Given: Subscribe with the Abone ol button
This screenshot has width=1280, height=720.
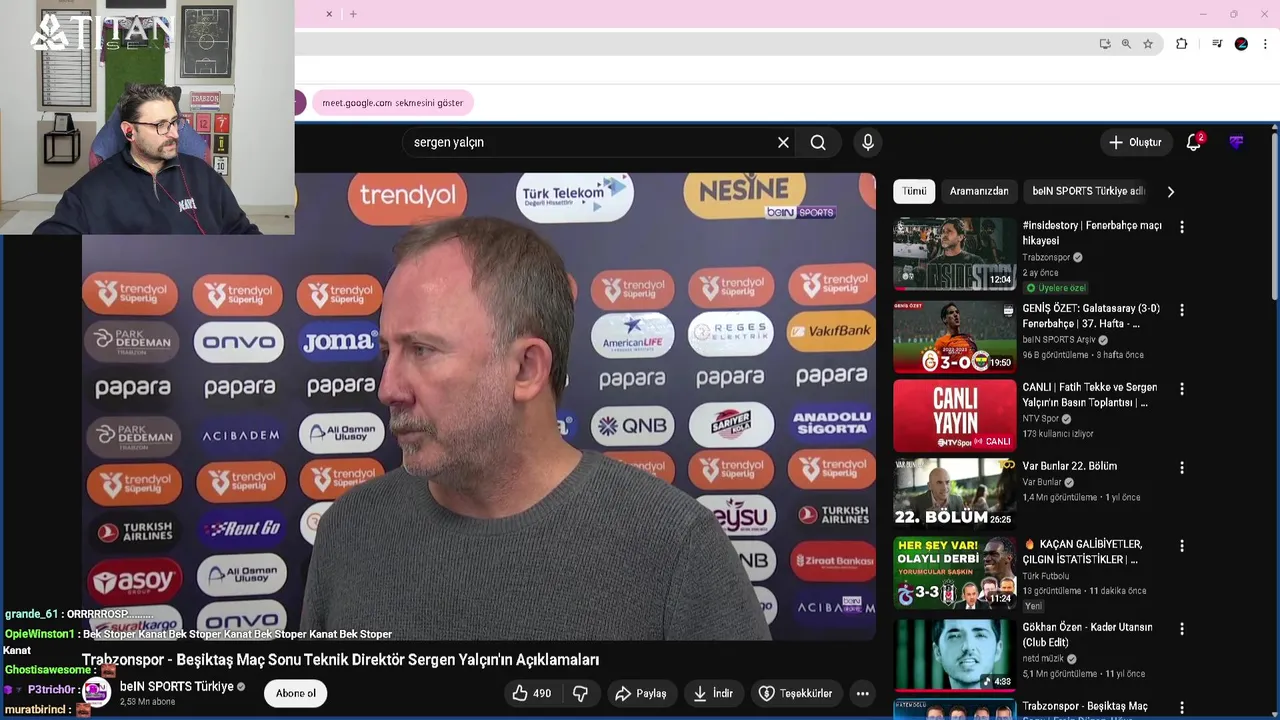Looking at the screenshot, I should tap(296, 693).
